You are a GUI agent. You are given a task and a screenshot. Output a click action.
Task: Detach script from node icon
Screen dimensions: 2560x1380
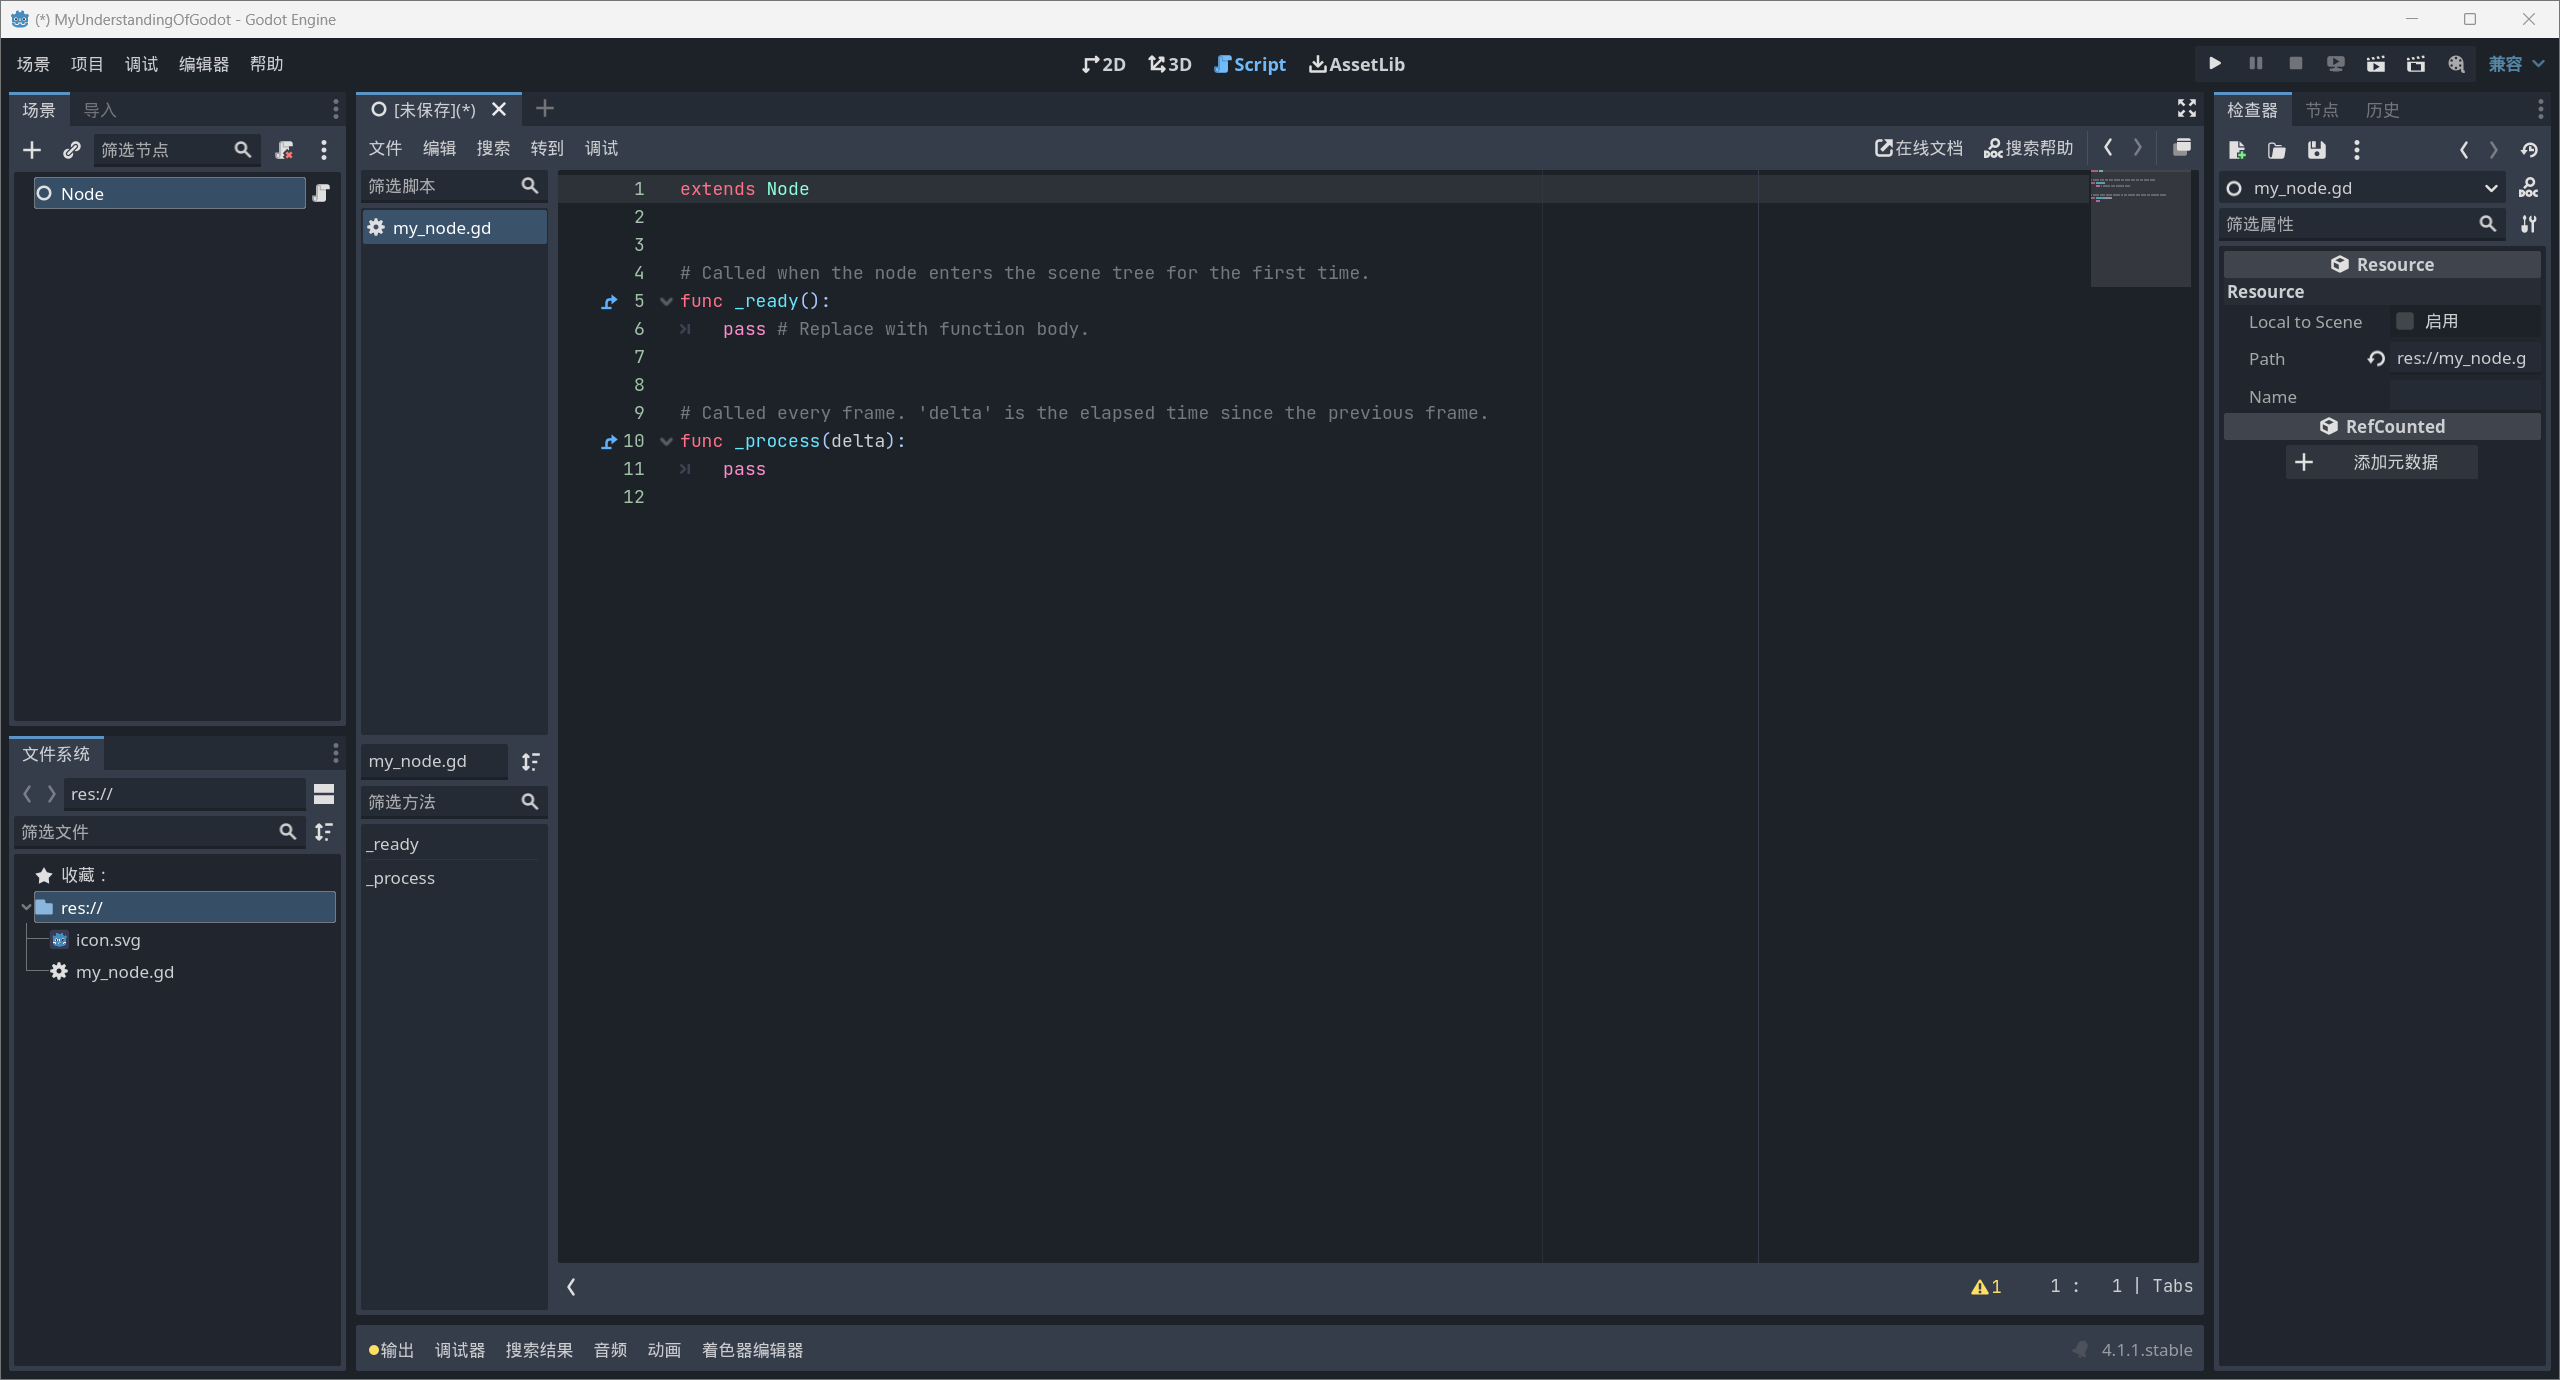click(285, 150)
